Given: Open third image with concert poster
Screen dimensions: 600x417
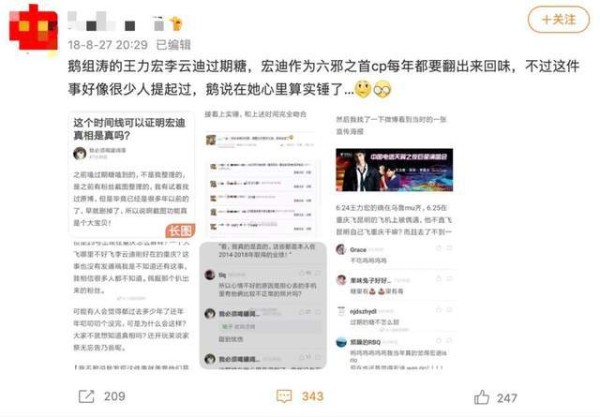Looking at the screenshot, I should pos(394,240).
